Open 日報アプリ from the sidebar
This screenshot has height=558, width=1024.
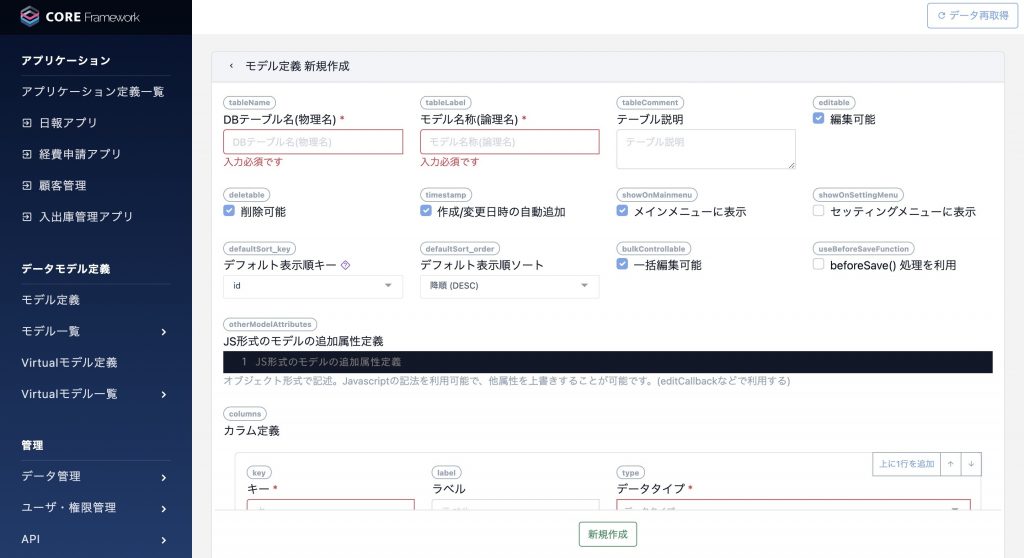68,123
